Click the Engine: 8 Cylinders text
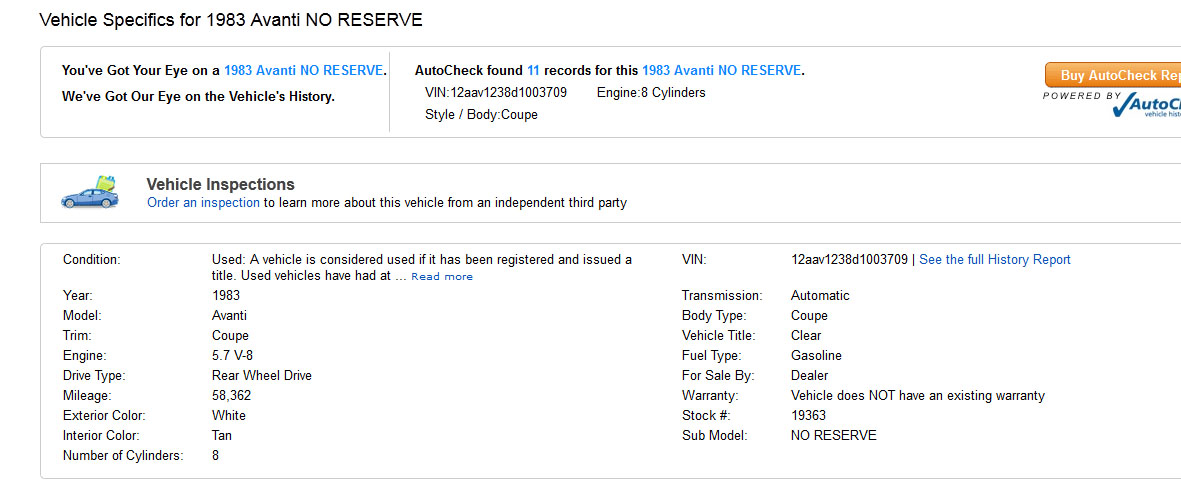The height and width of the screenshot is (482, 1181). (x=651, y=93)
